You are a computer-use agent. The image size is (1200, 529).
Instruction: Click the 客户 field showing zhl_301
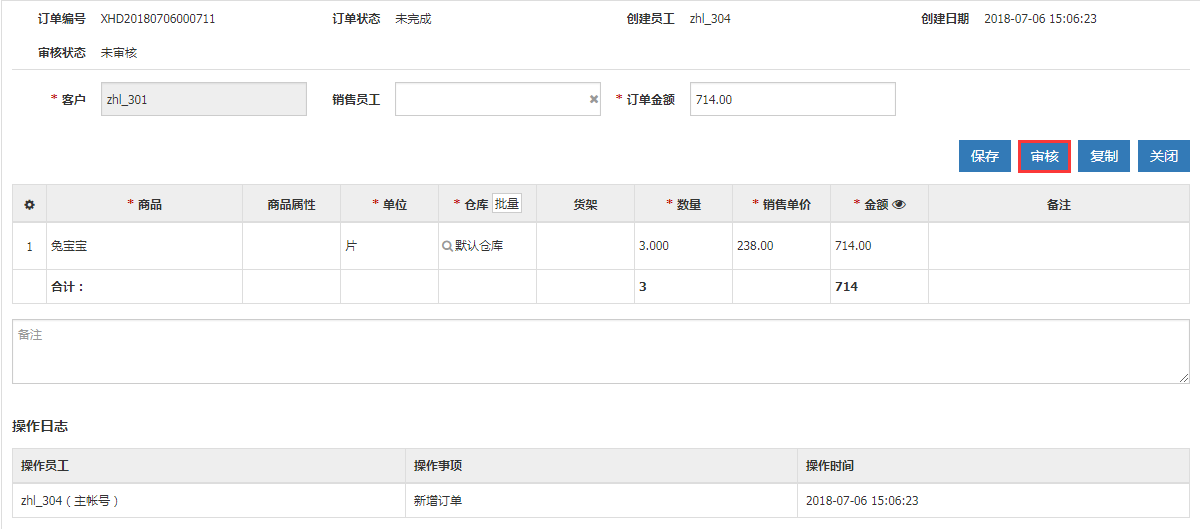point(204,100)
